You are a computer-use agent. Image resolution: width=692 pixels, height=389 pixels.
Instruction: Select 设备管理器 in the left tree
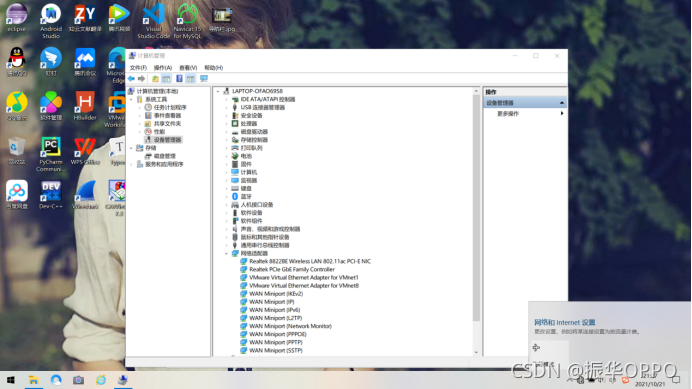pyautogui.click(x=167, y=140)
